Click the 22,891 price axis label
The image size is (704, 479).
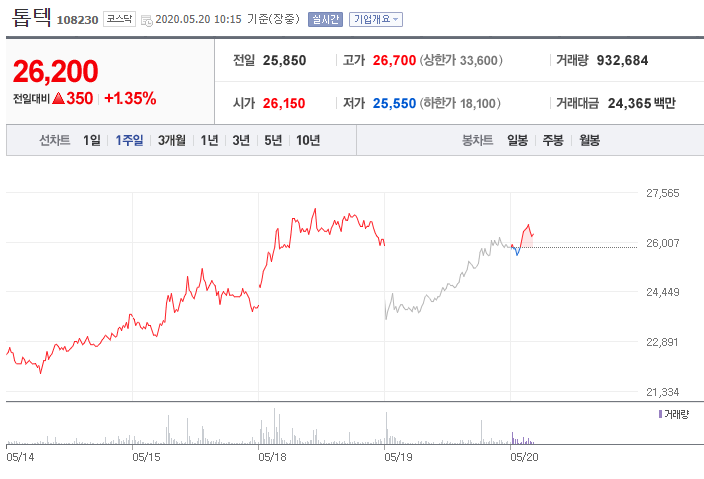pos(663,342)
